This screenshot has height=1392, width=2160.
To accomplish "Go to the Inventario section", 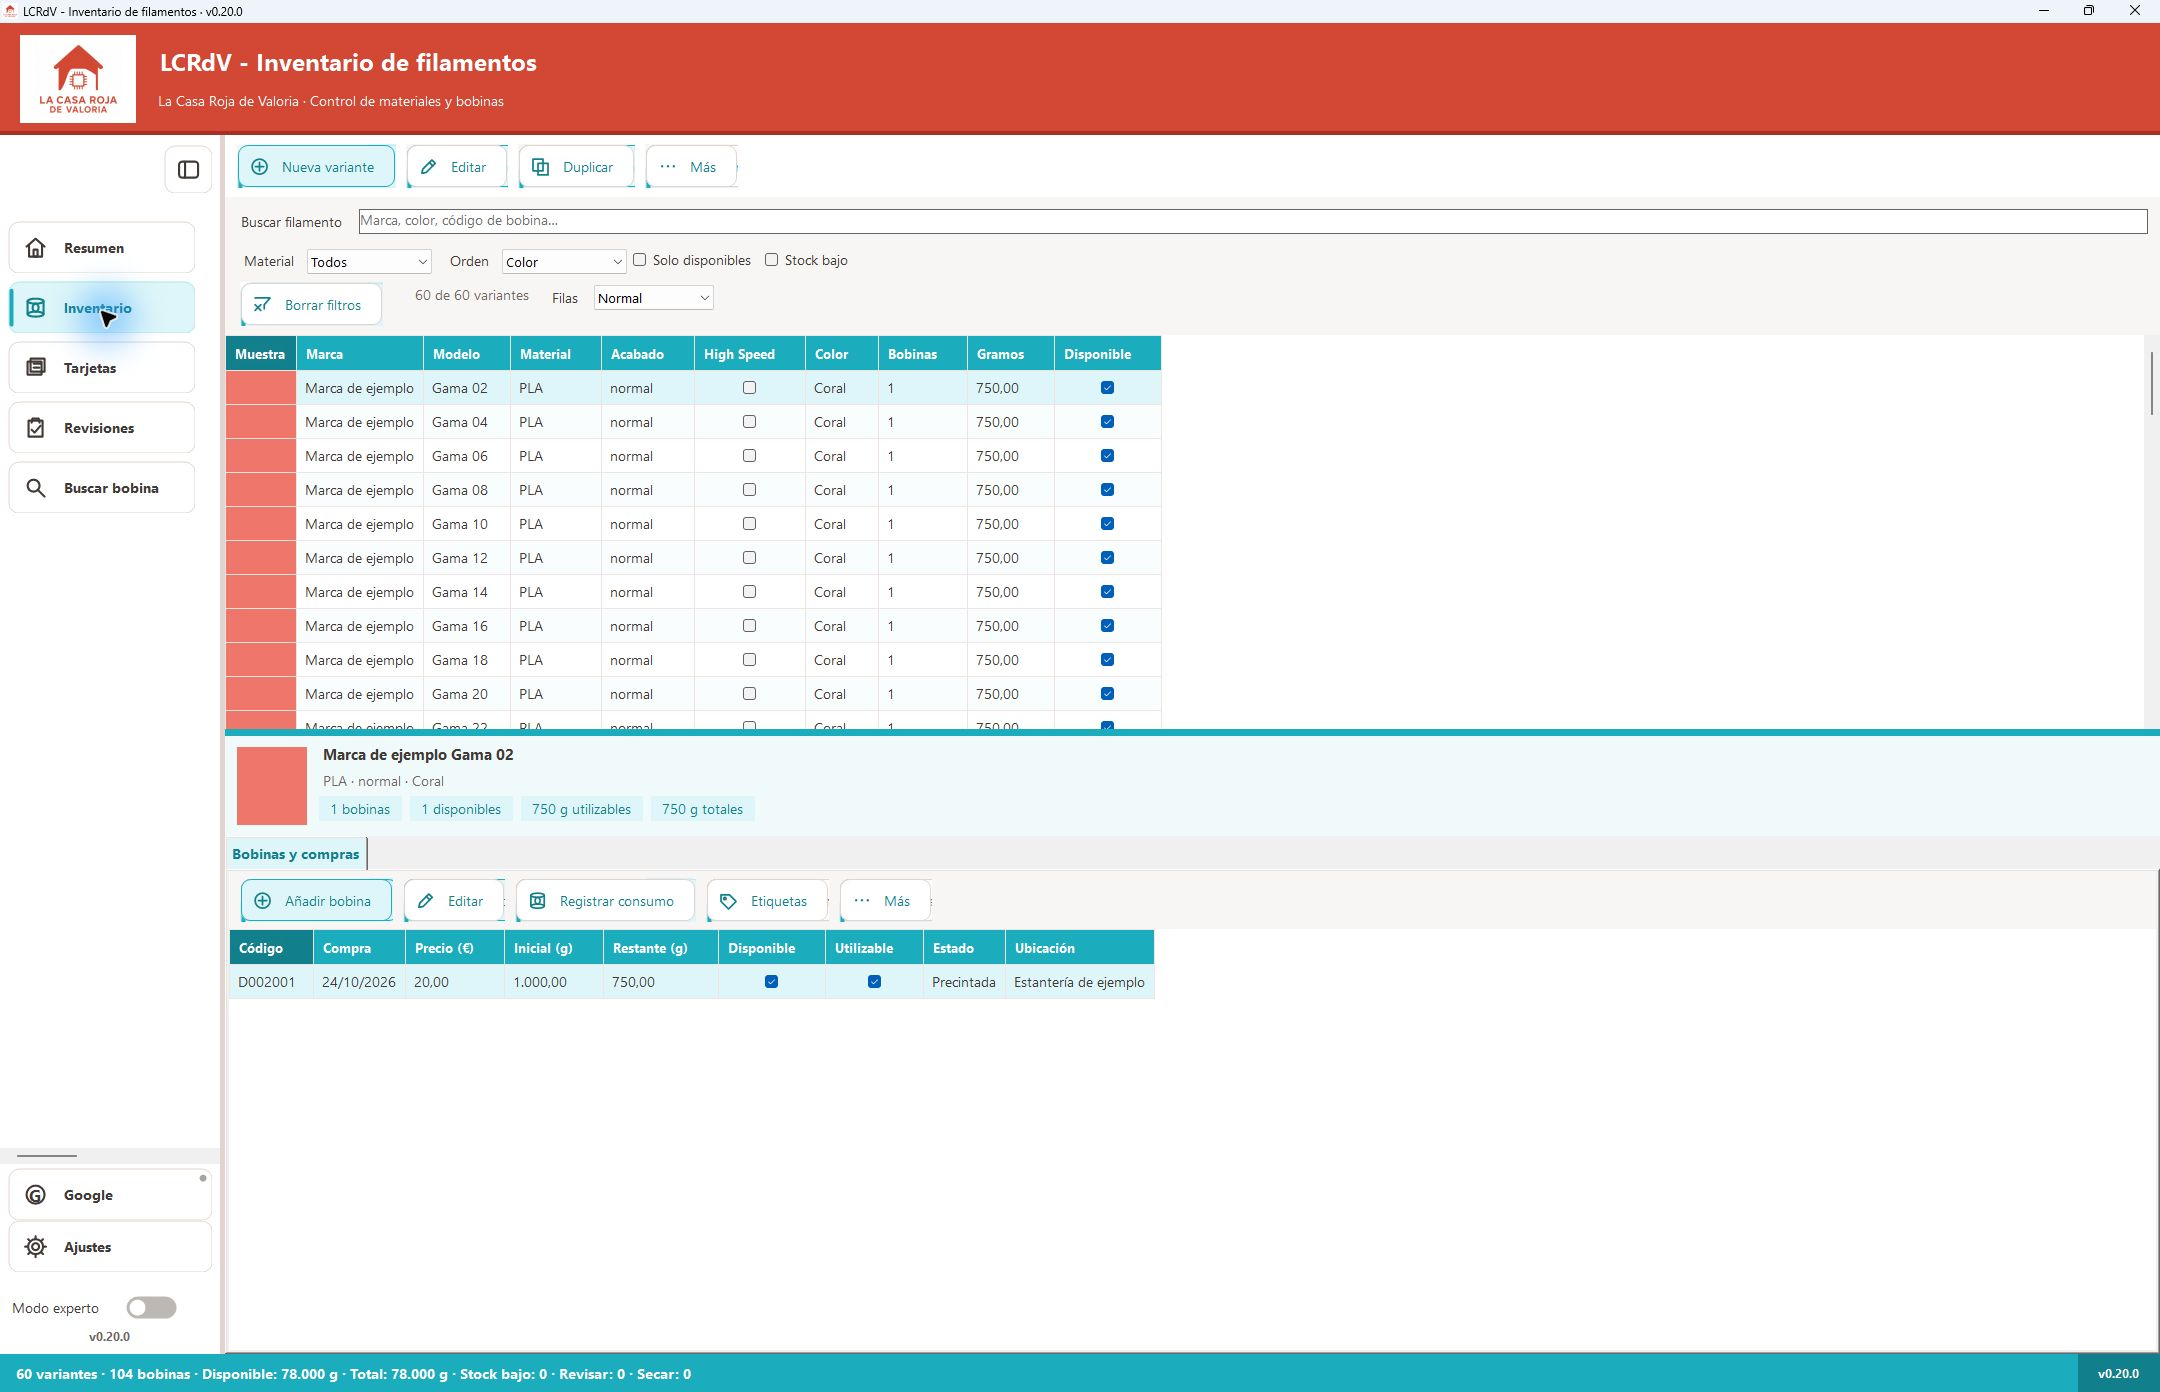I will tap(102, 308).
